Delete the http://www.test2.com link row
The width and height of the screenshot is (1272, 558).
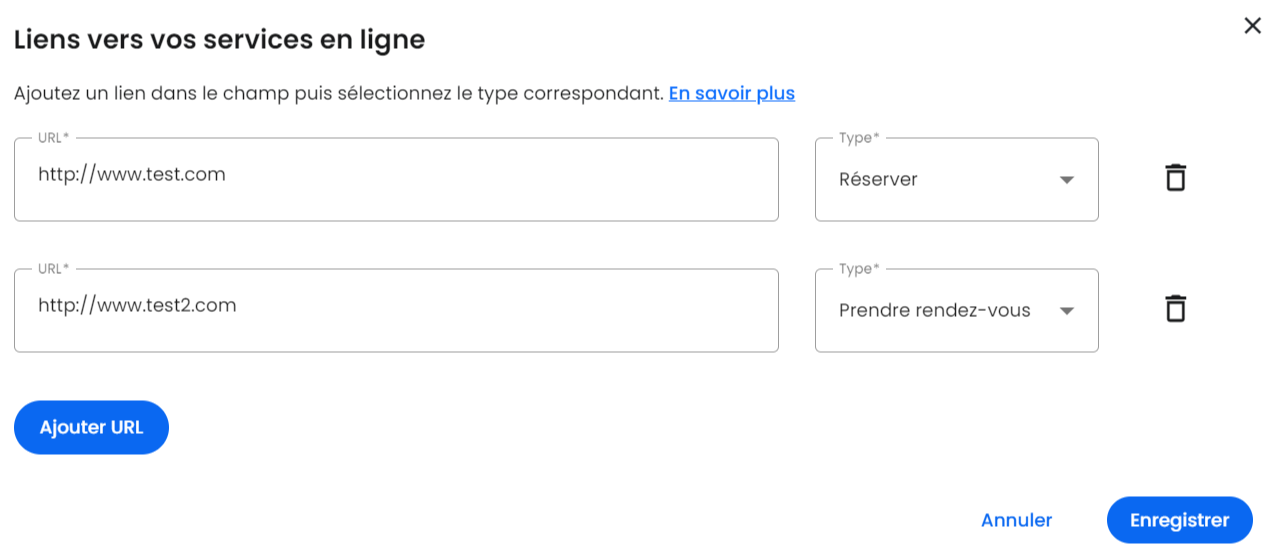[1175, 309]
